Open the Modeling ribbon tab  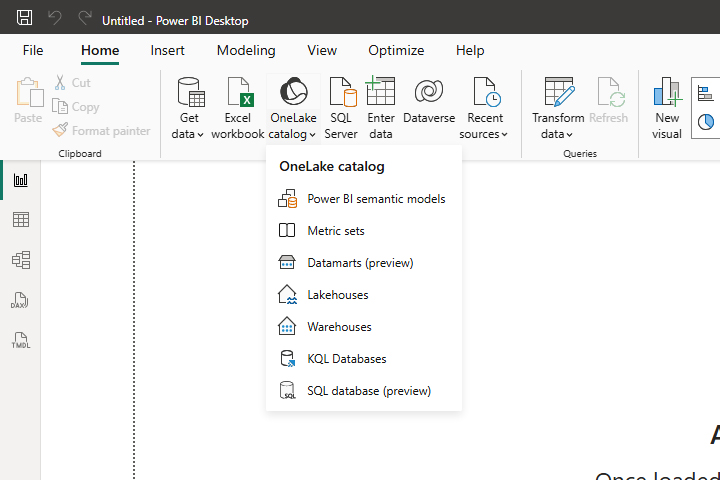coord(246,50)
